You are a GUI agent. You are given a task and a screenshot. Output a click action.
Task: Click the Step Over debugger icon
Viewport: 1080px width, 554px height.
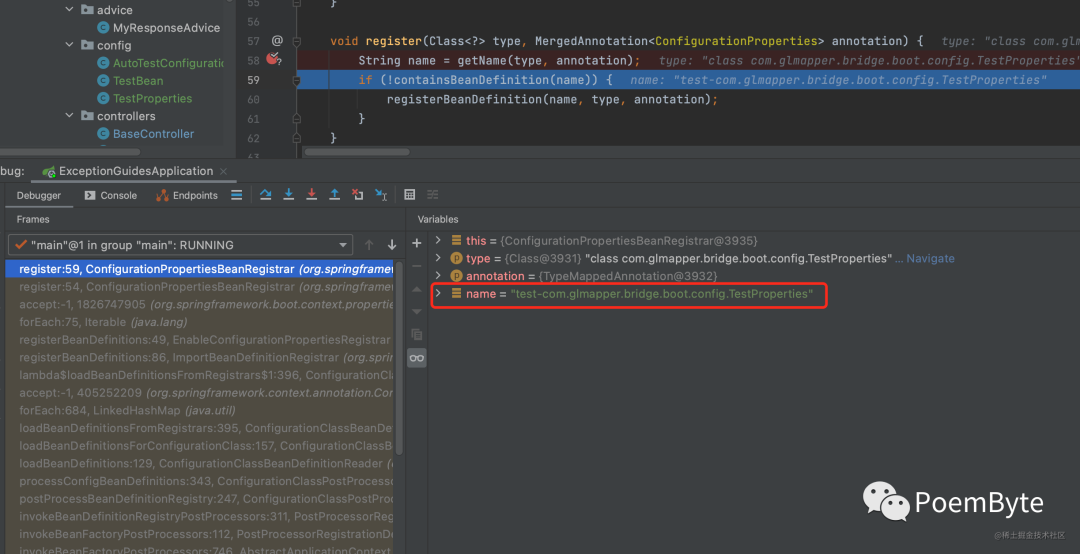tap(265, 195)
